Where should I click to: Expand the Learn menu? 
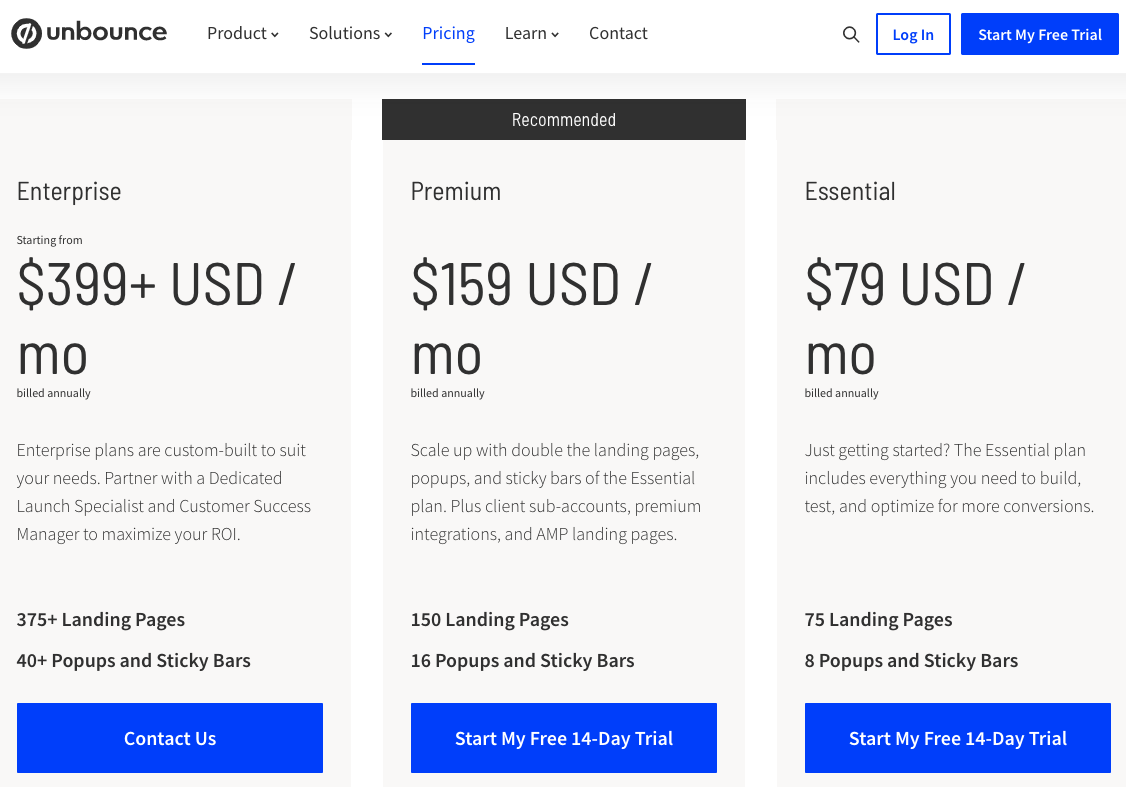pyautogui.click(x=531, y=34)
